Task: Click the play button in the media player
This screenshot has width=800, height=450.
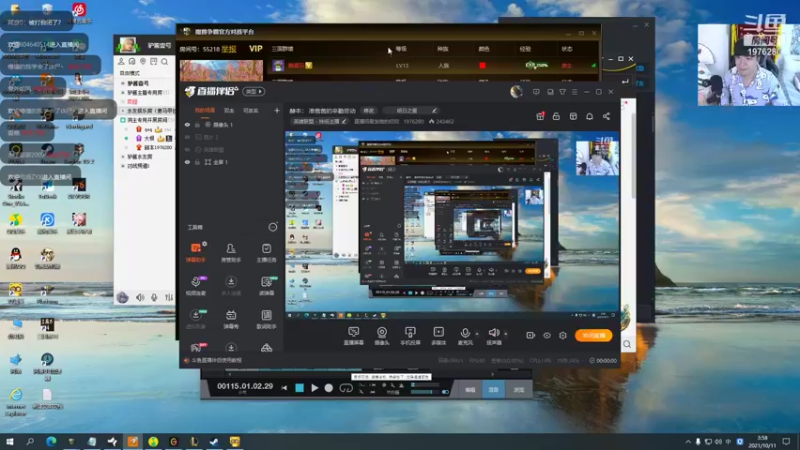Action: tap(315, 388)
